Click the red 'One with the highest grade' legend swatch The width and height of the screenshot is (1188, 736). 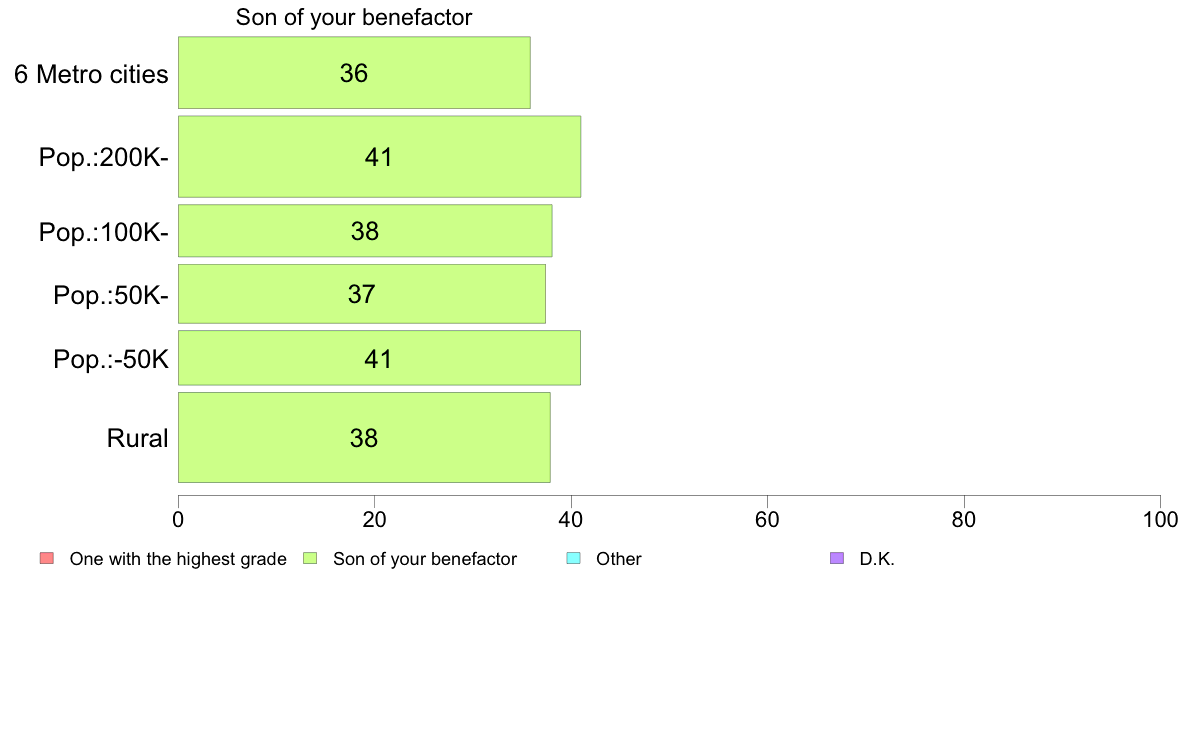46,558
